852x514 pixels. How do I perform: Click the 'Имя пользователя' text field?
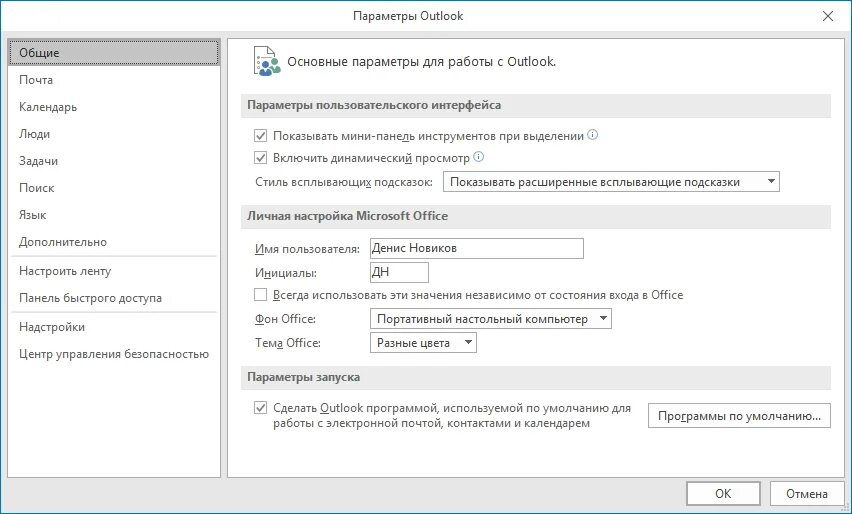pos(475,248)
